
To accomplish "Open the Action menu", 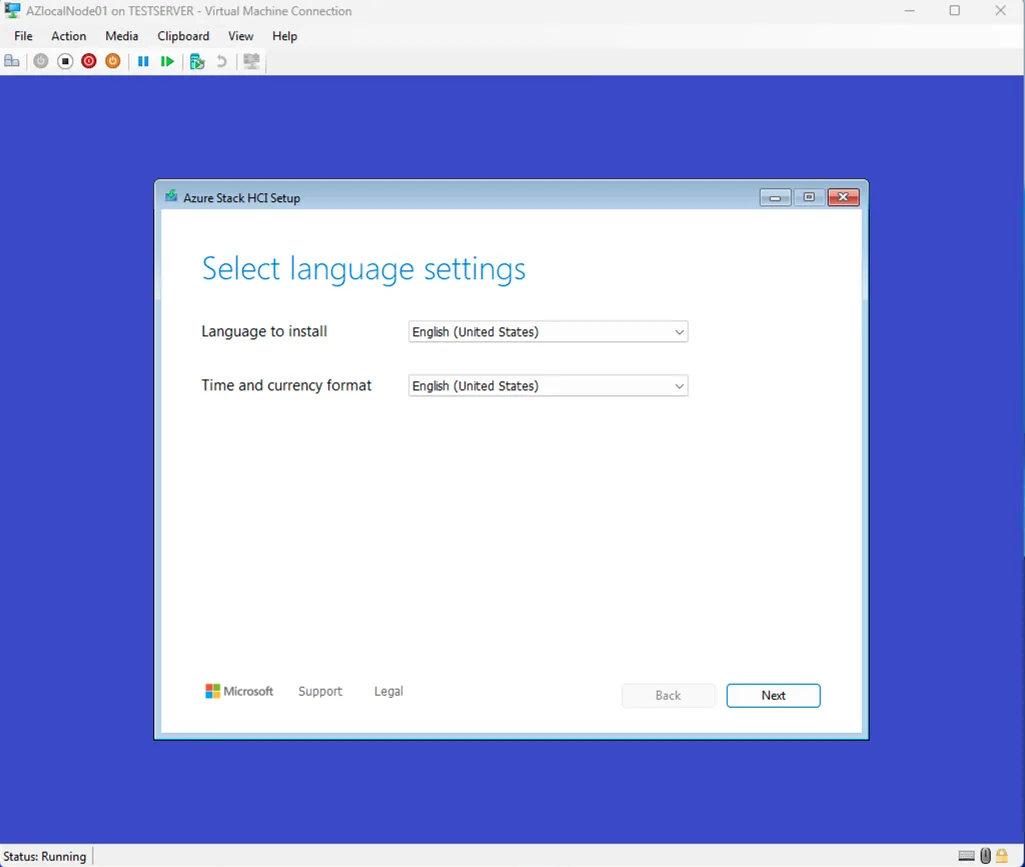I will (x=69, y=36).
